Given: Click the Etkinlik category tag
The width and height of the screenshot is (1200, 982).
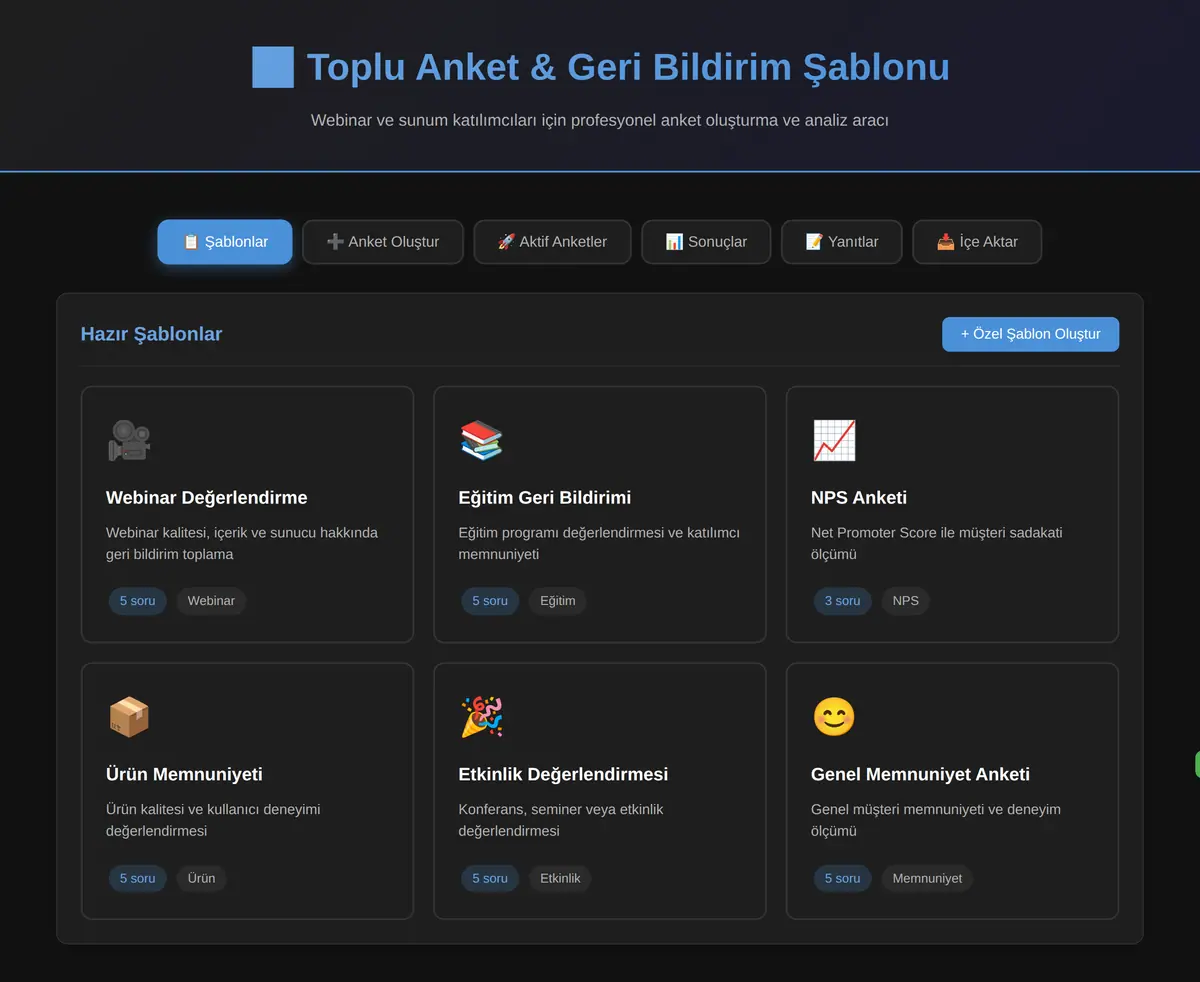Looking at the screenshot, I should click(x=560, y=878).
